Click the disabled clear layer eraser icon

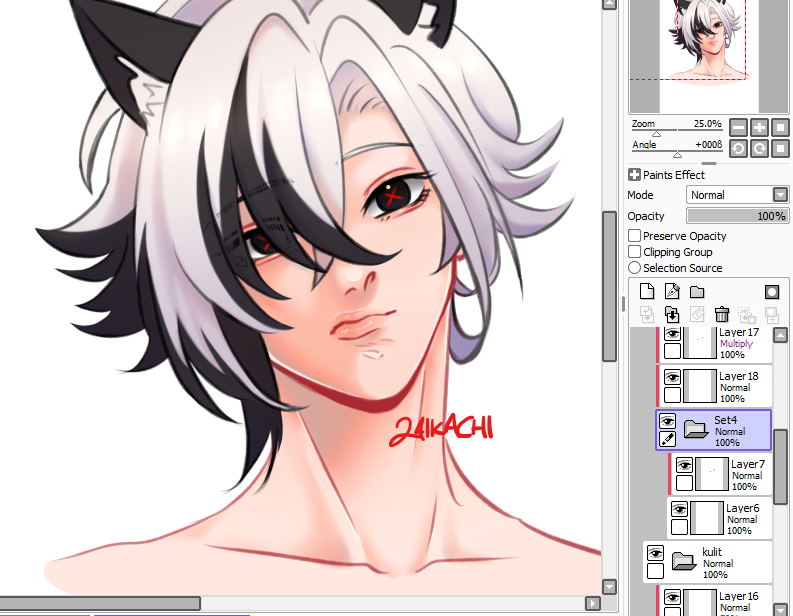click(x=697, y=315)
